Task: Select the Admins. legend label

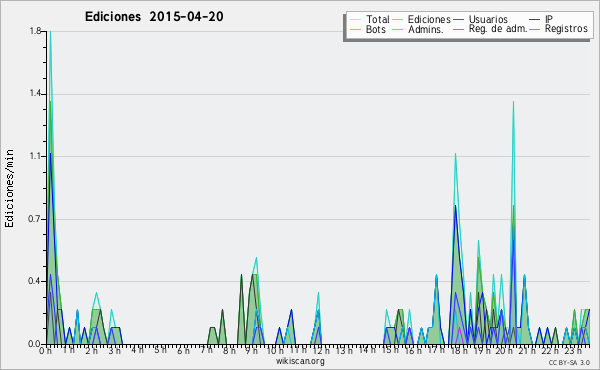Action: point(426,29)
